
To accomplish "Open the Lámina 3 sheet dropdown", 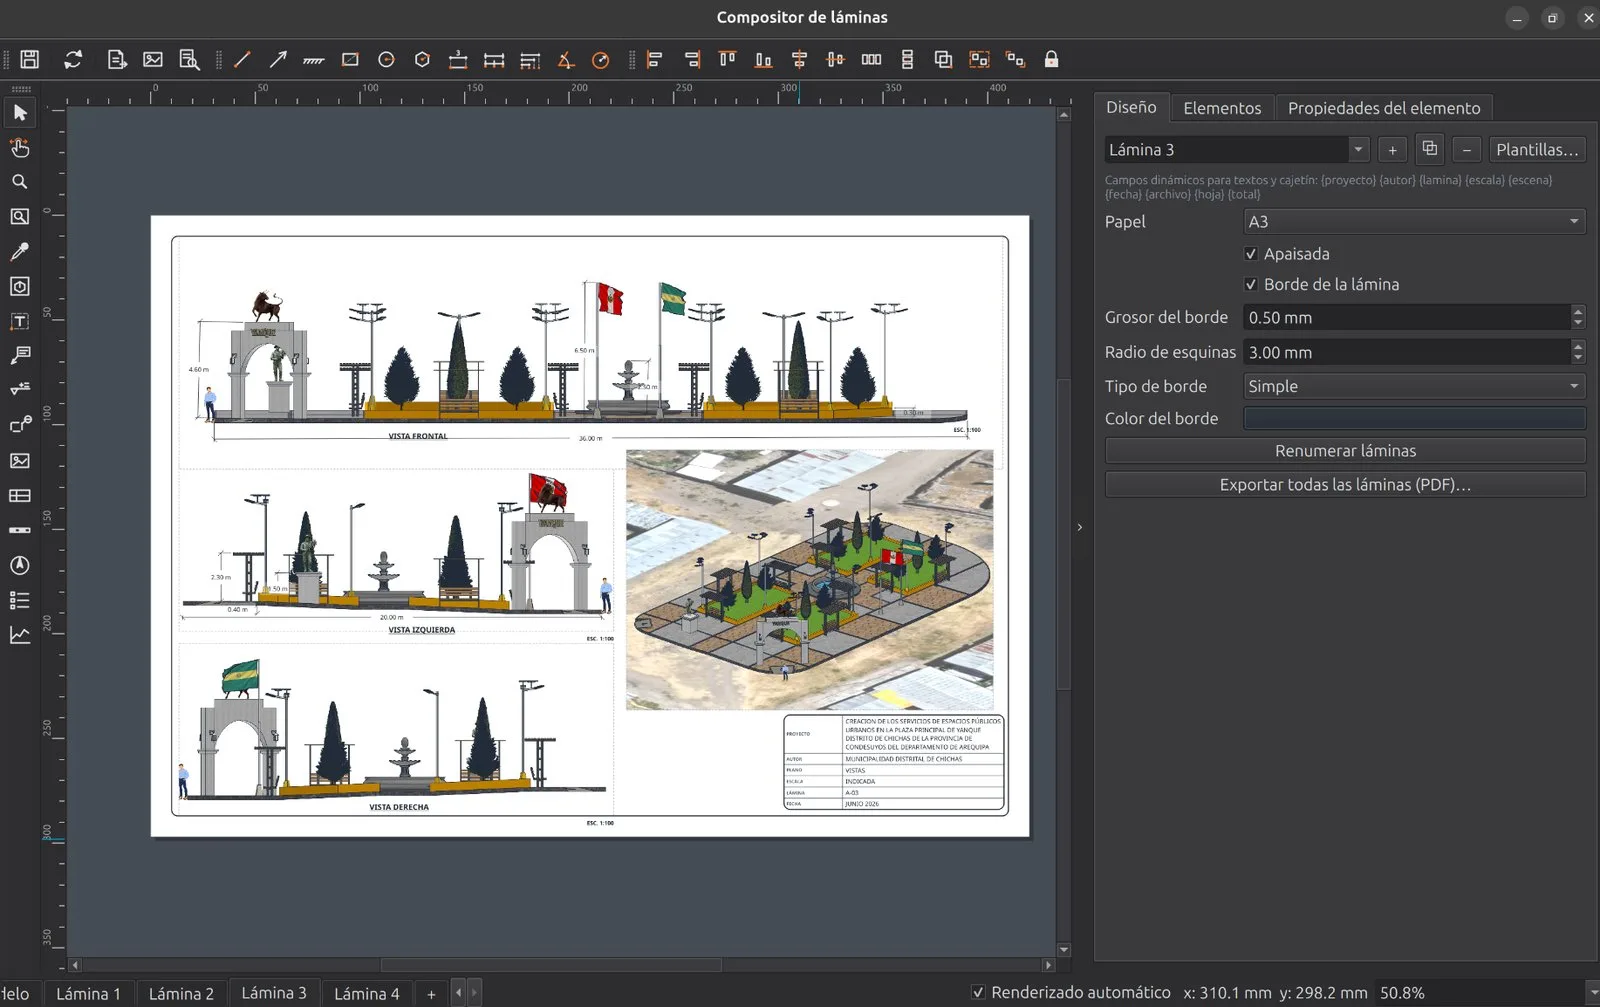I will pos(1237,150).
